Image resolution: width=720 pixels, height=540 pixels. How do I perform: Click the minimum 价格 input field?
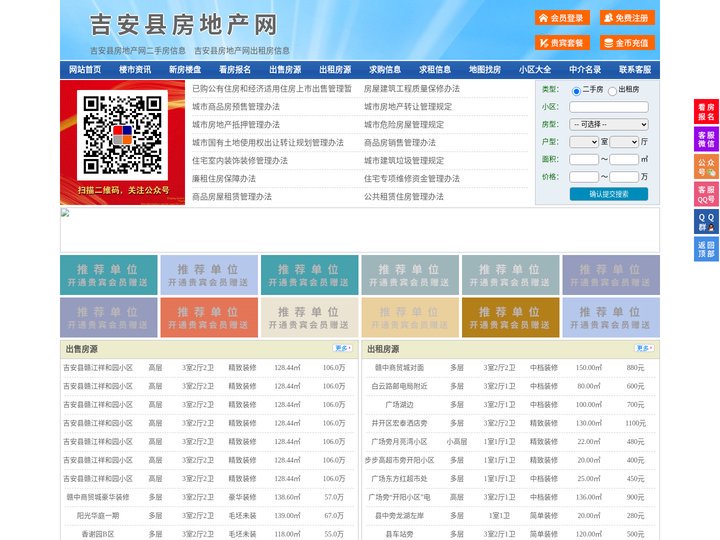click(584, 177)
